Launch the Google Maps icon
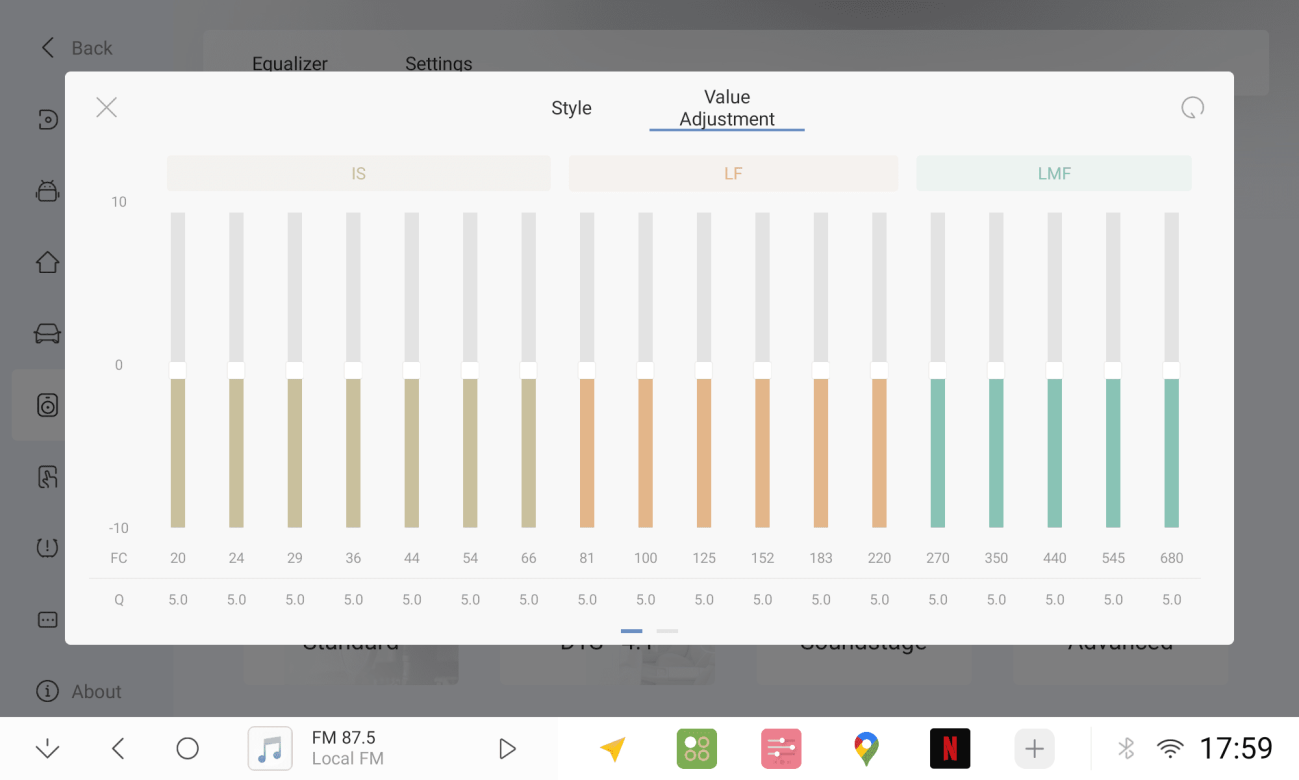 [866, 748]
